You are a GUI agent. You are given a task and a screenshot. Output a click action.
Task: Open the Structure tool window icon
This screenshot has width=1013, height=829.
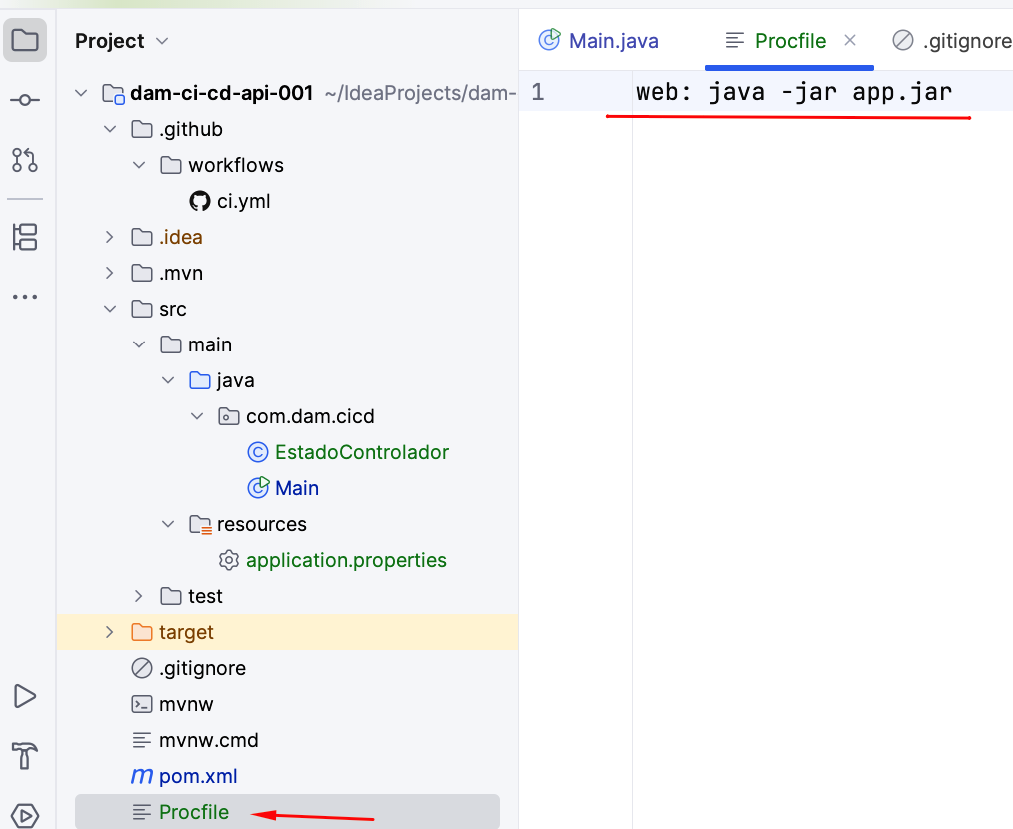(25, 237)
